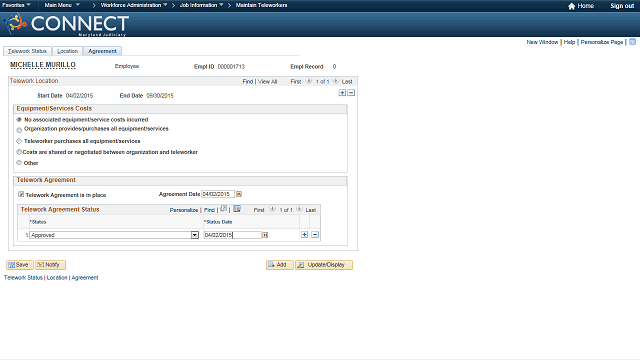The height and width of the screenshot is (360, 640).
Task: Delete the Telework Agreement Status row
Action: click(315, 235)
